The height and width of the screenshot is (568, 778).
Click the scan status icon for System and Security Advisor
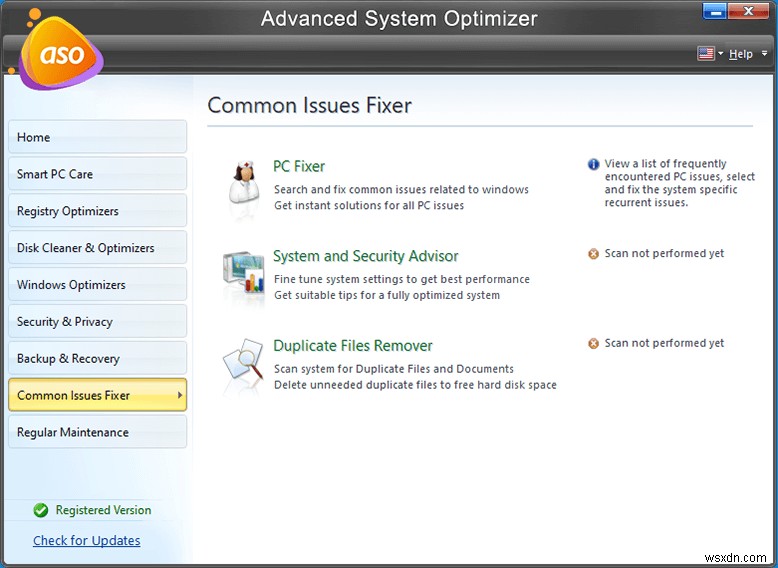[594, 254]
